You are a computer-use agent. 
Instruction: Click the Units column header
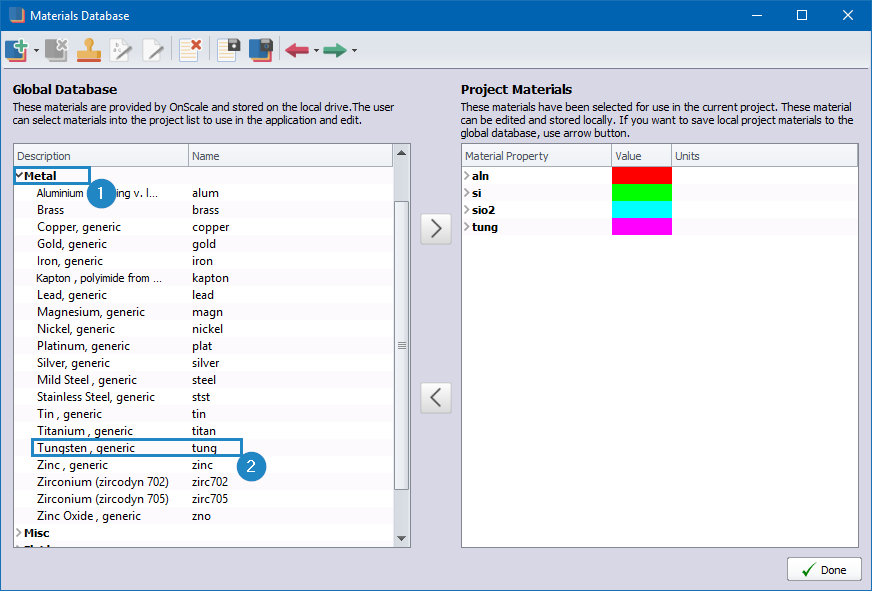click(765, 156)
